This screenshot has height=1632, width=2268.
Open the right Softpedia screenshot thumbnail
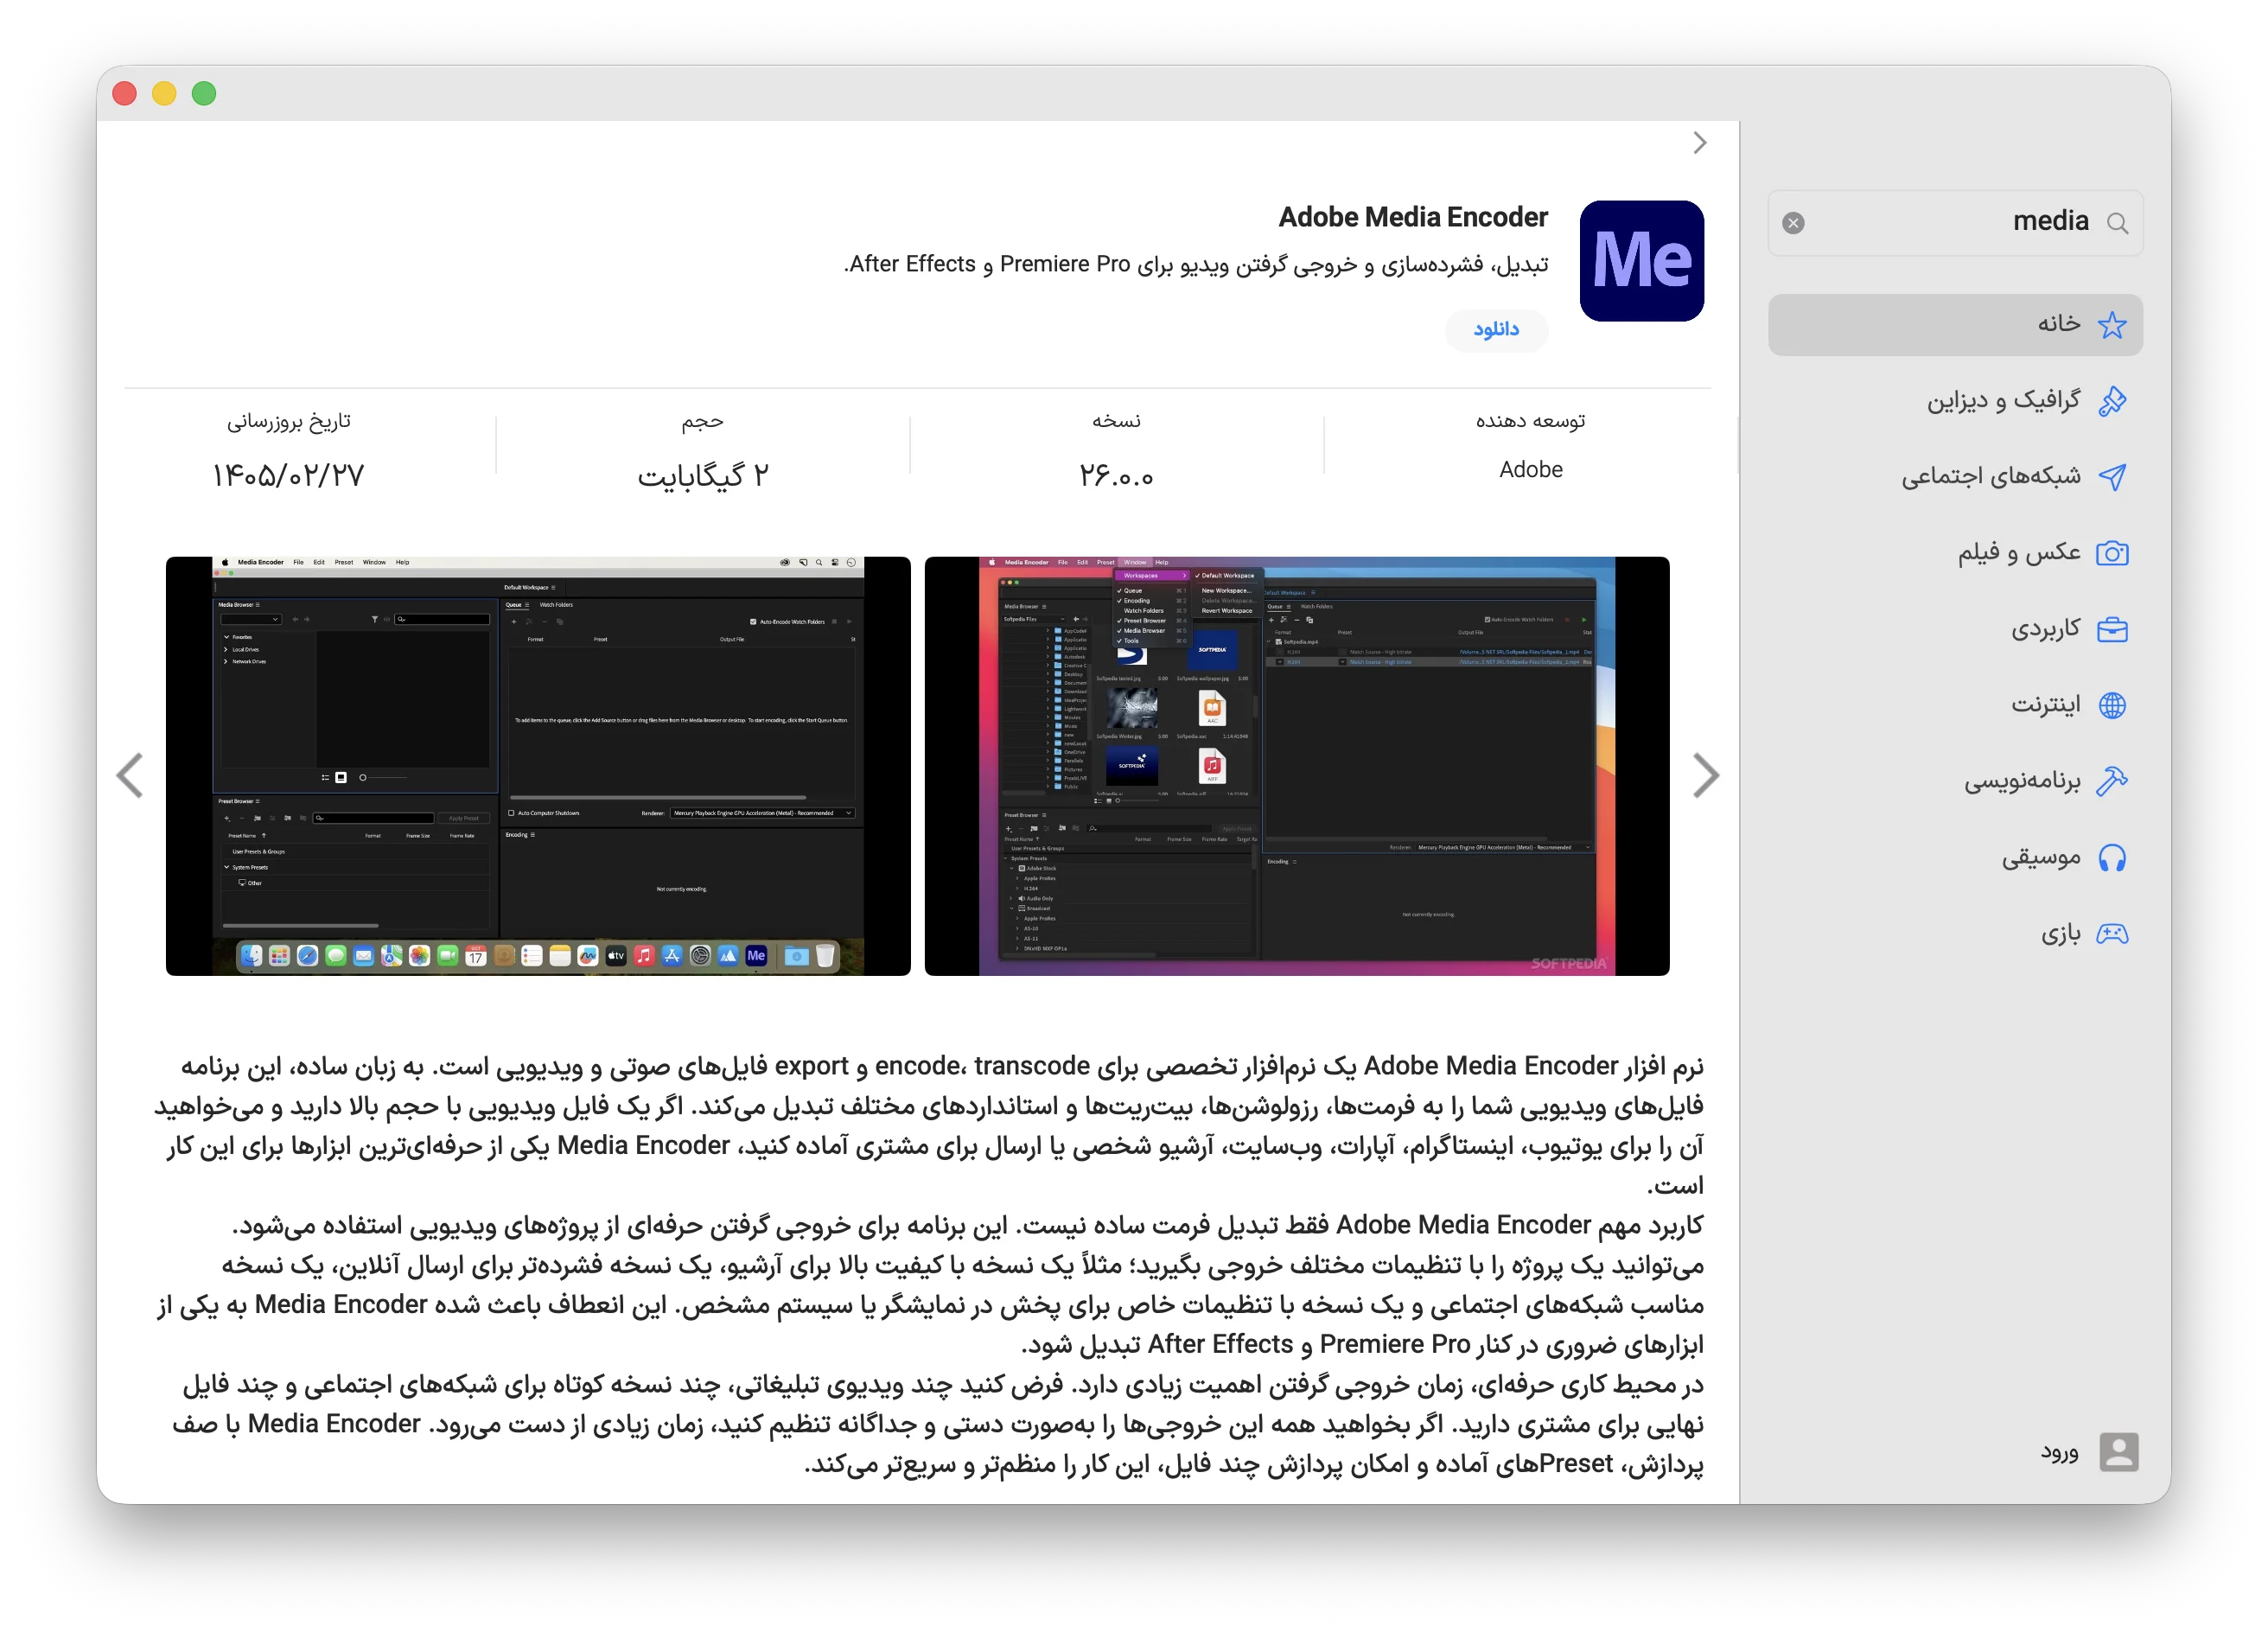[x=1297, y=766]
